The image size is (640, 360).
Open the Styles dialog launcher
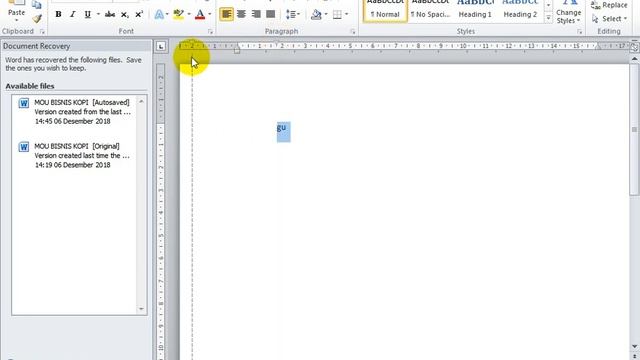580,31
